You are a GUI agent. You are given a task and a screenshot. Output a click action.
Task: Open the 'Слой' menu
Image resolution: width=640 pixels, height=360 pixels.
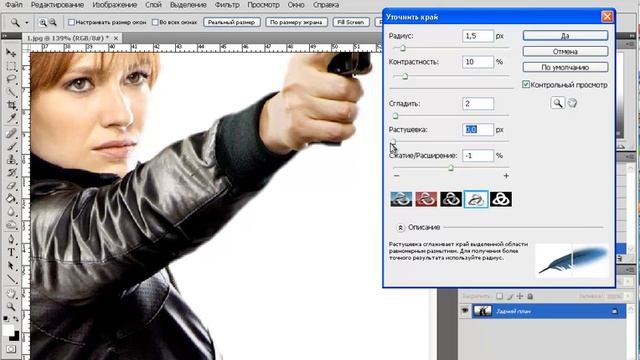tap(153, 5)
